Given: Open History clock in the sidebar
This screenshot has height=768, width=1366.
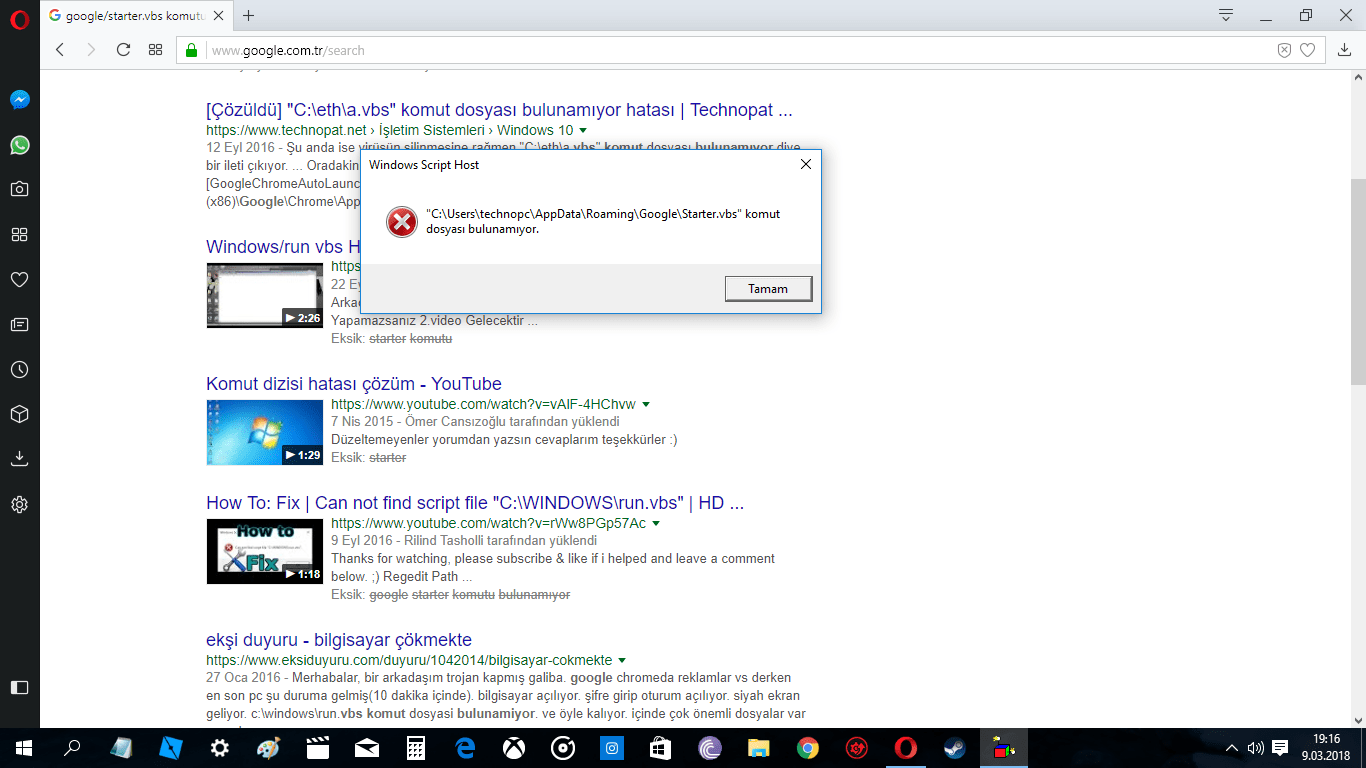Looking at the screenshot, I should (x=19, y=369).
